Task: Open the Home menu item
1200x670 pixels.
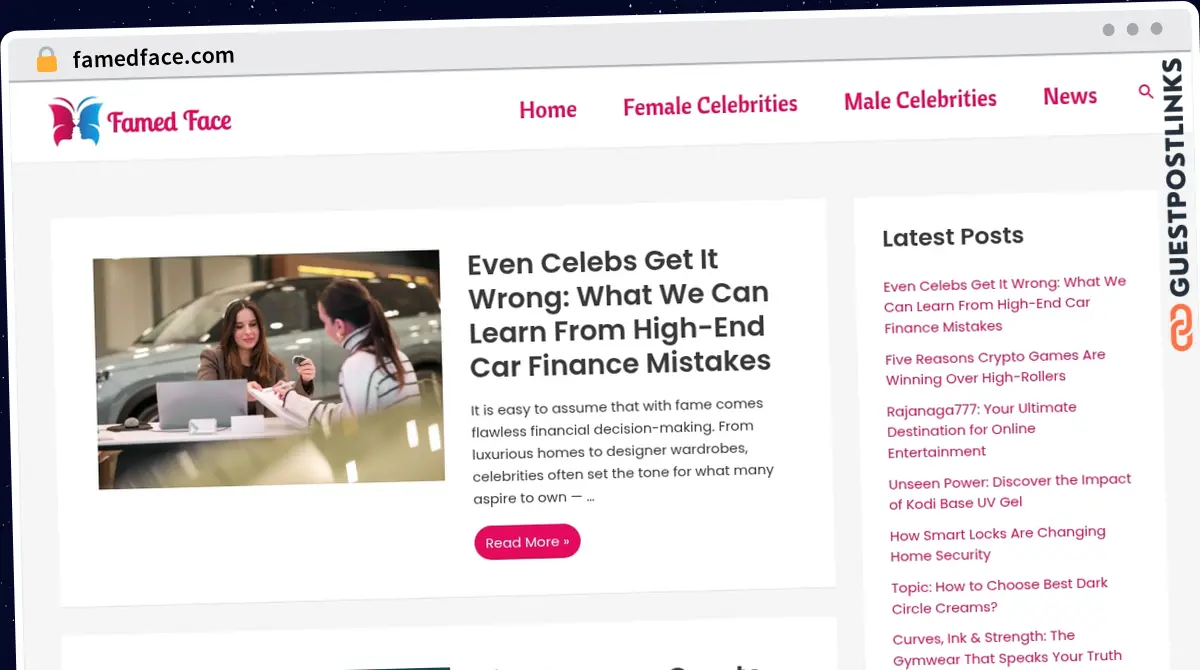Action: click(x=548, y=109)
